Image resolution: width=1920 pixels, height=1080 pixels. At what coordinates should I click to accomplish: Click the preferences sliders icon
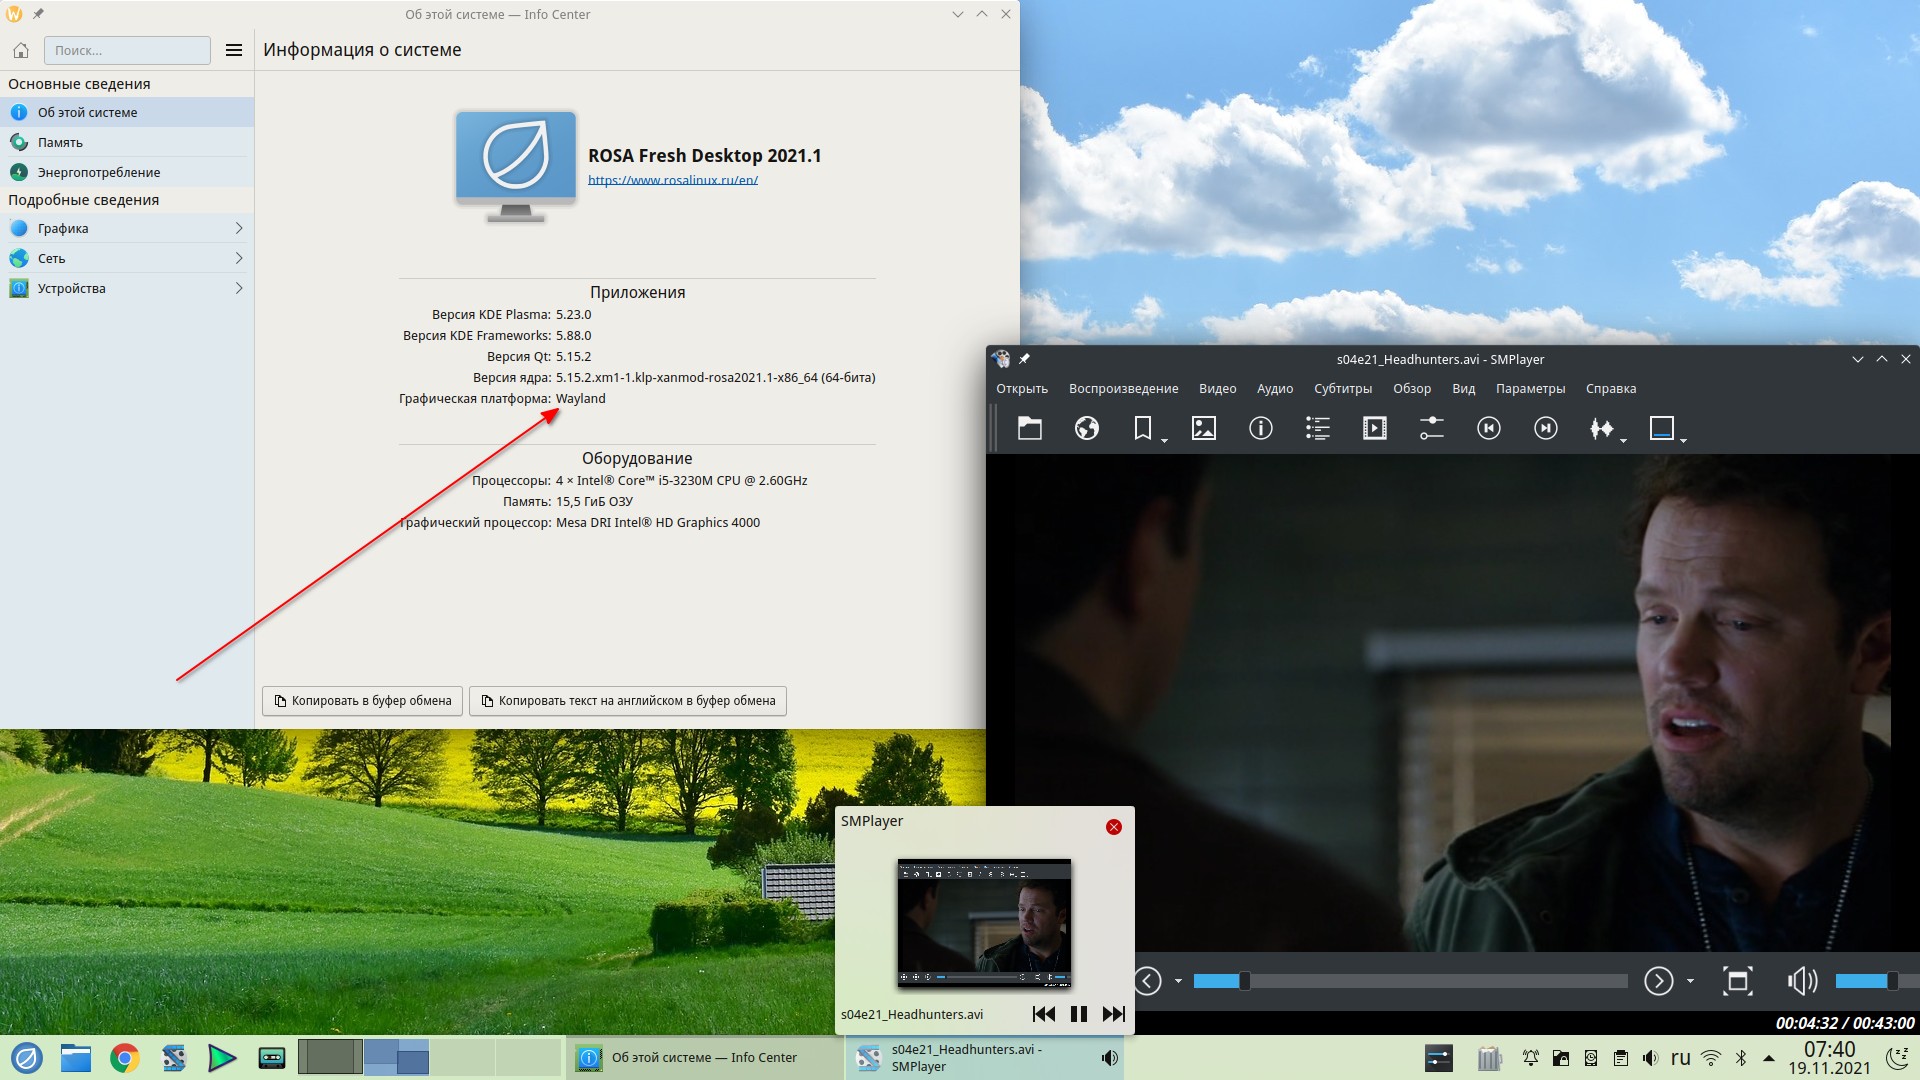click(x=1432, y=429)
